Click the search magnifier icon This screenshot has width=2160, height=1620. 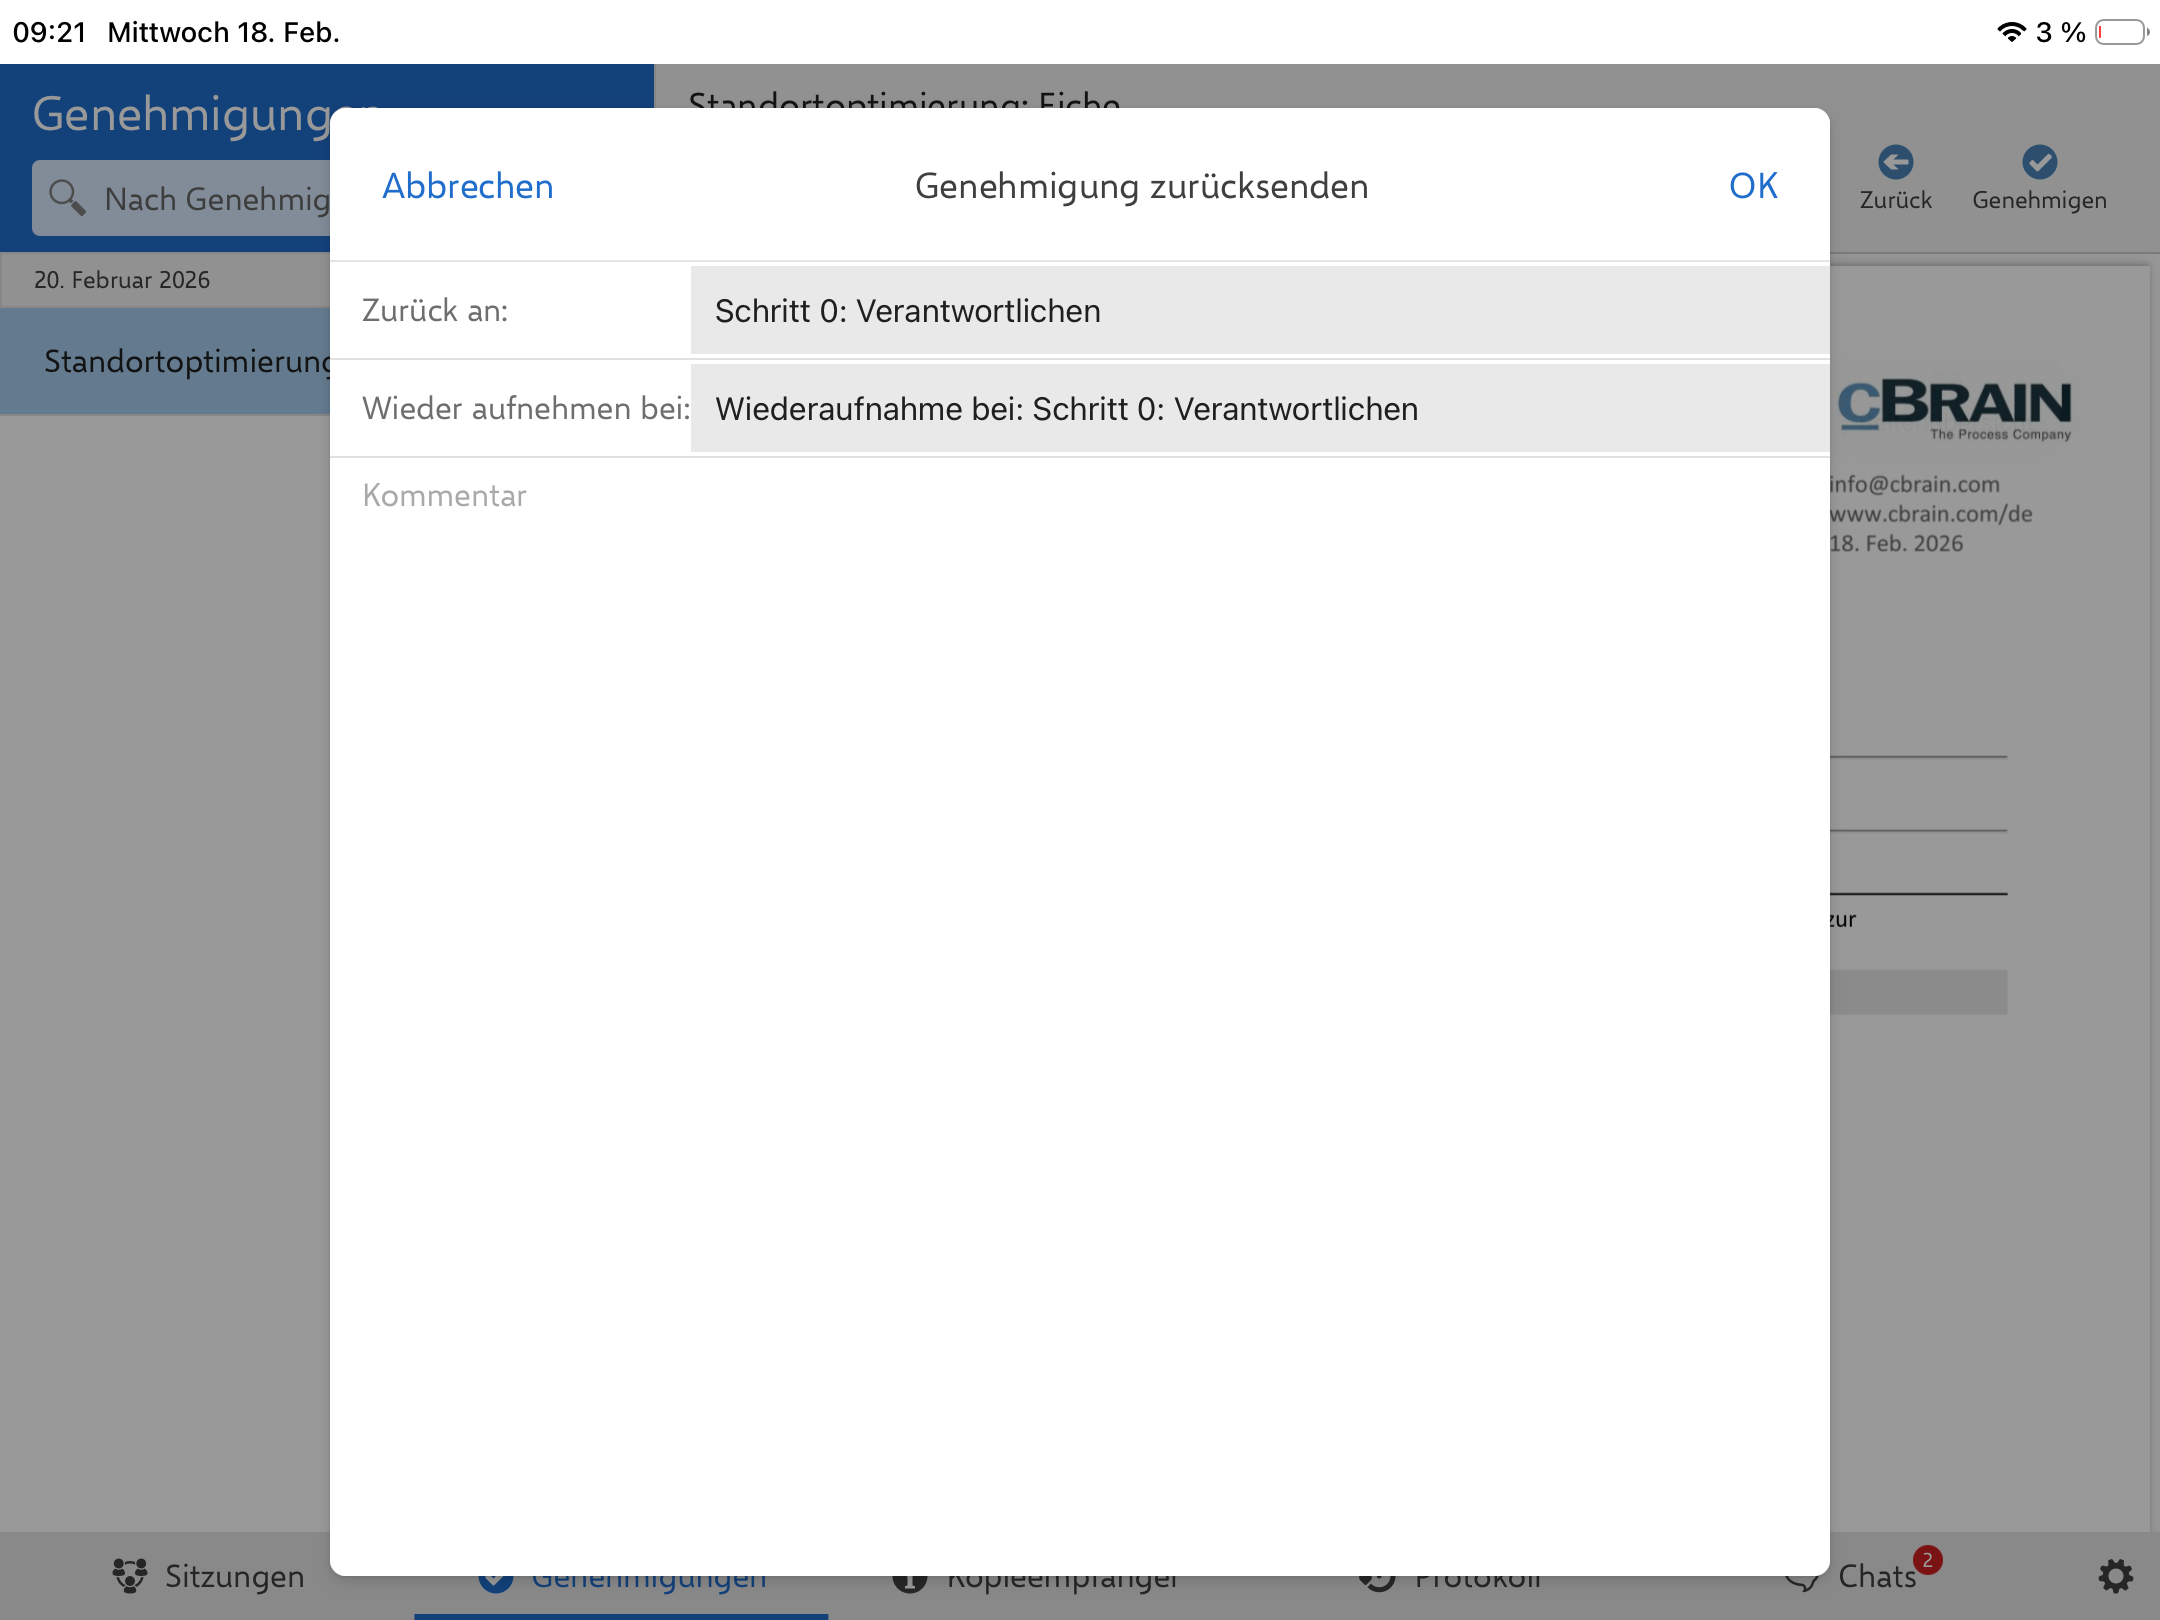click(67, 197)
